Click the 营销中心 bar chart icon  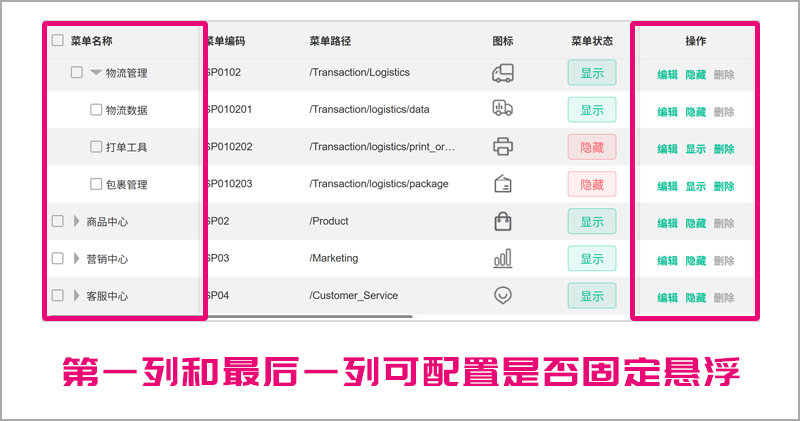(x=503, y=258)
